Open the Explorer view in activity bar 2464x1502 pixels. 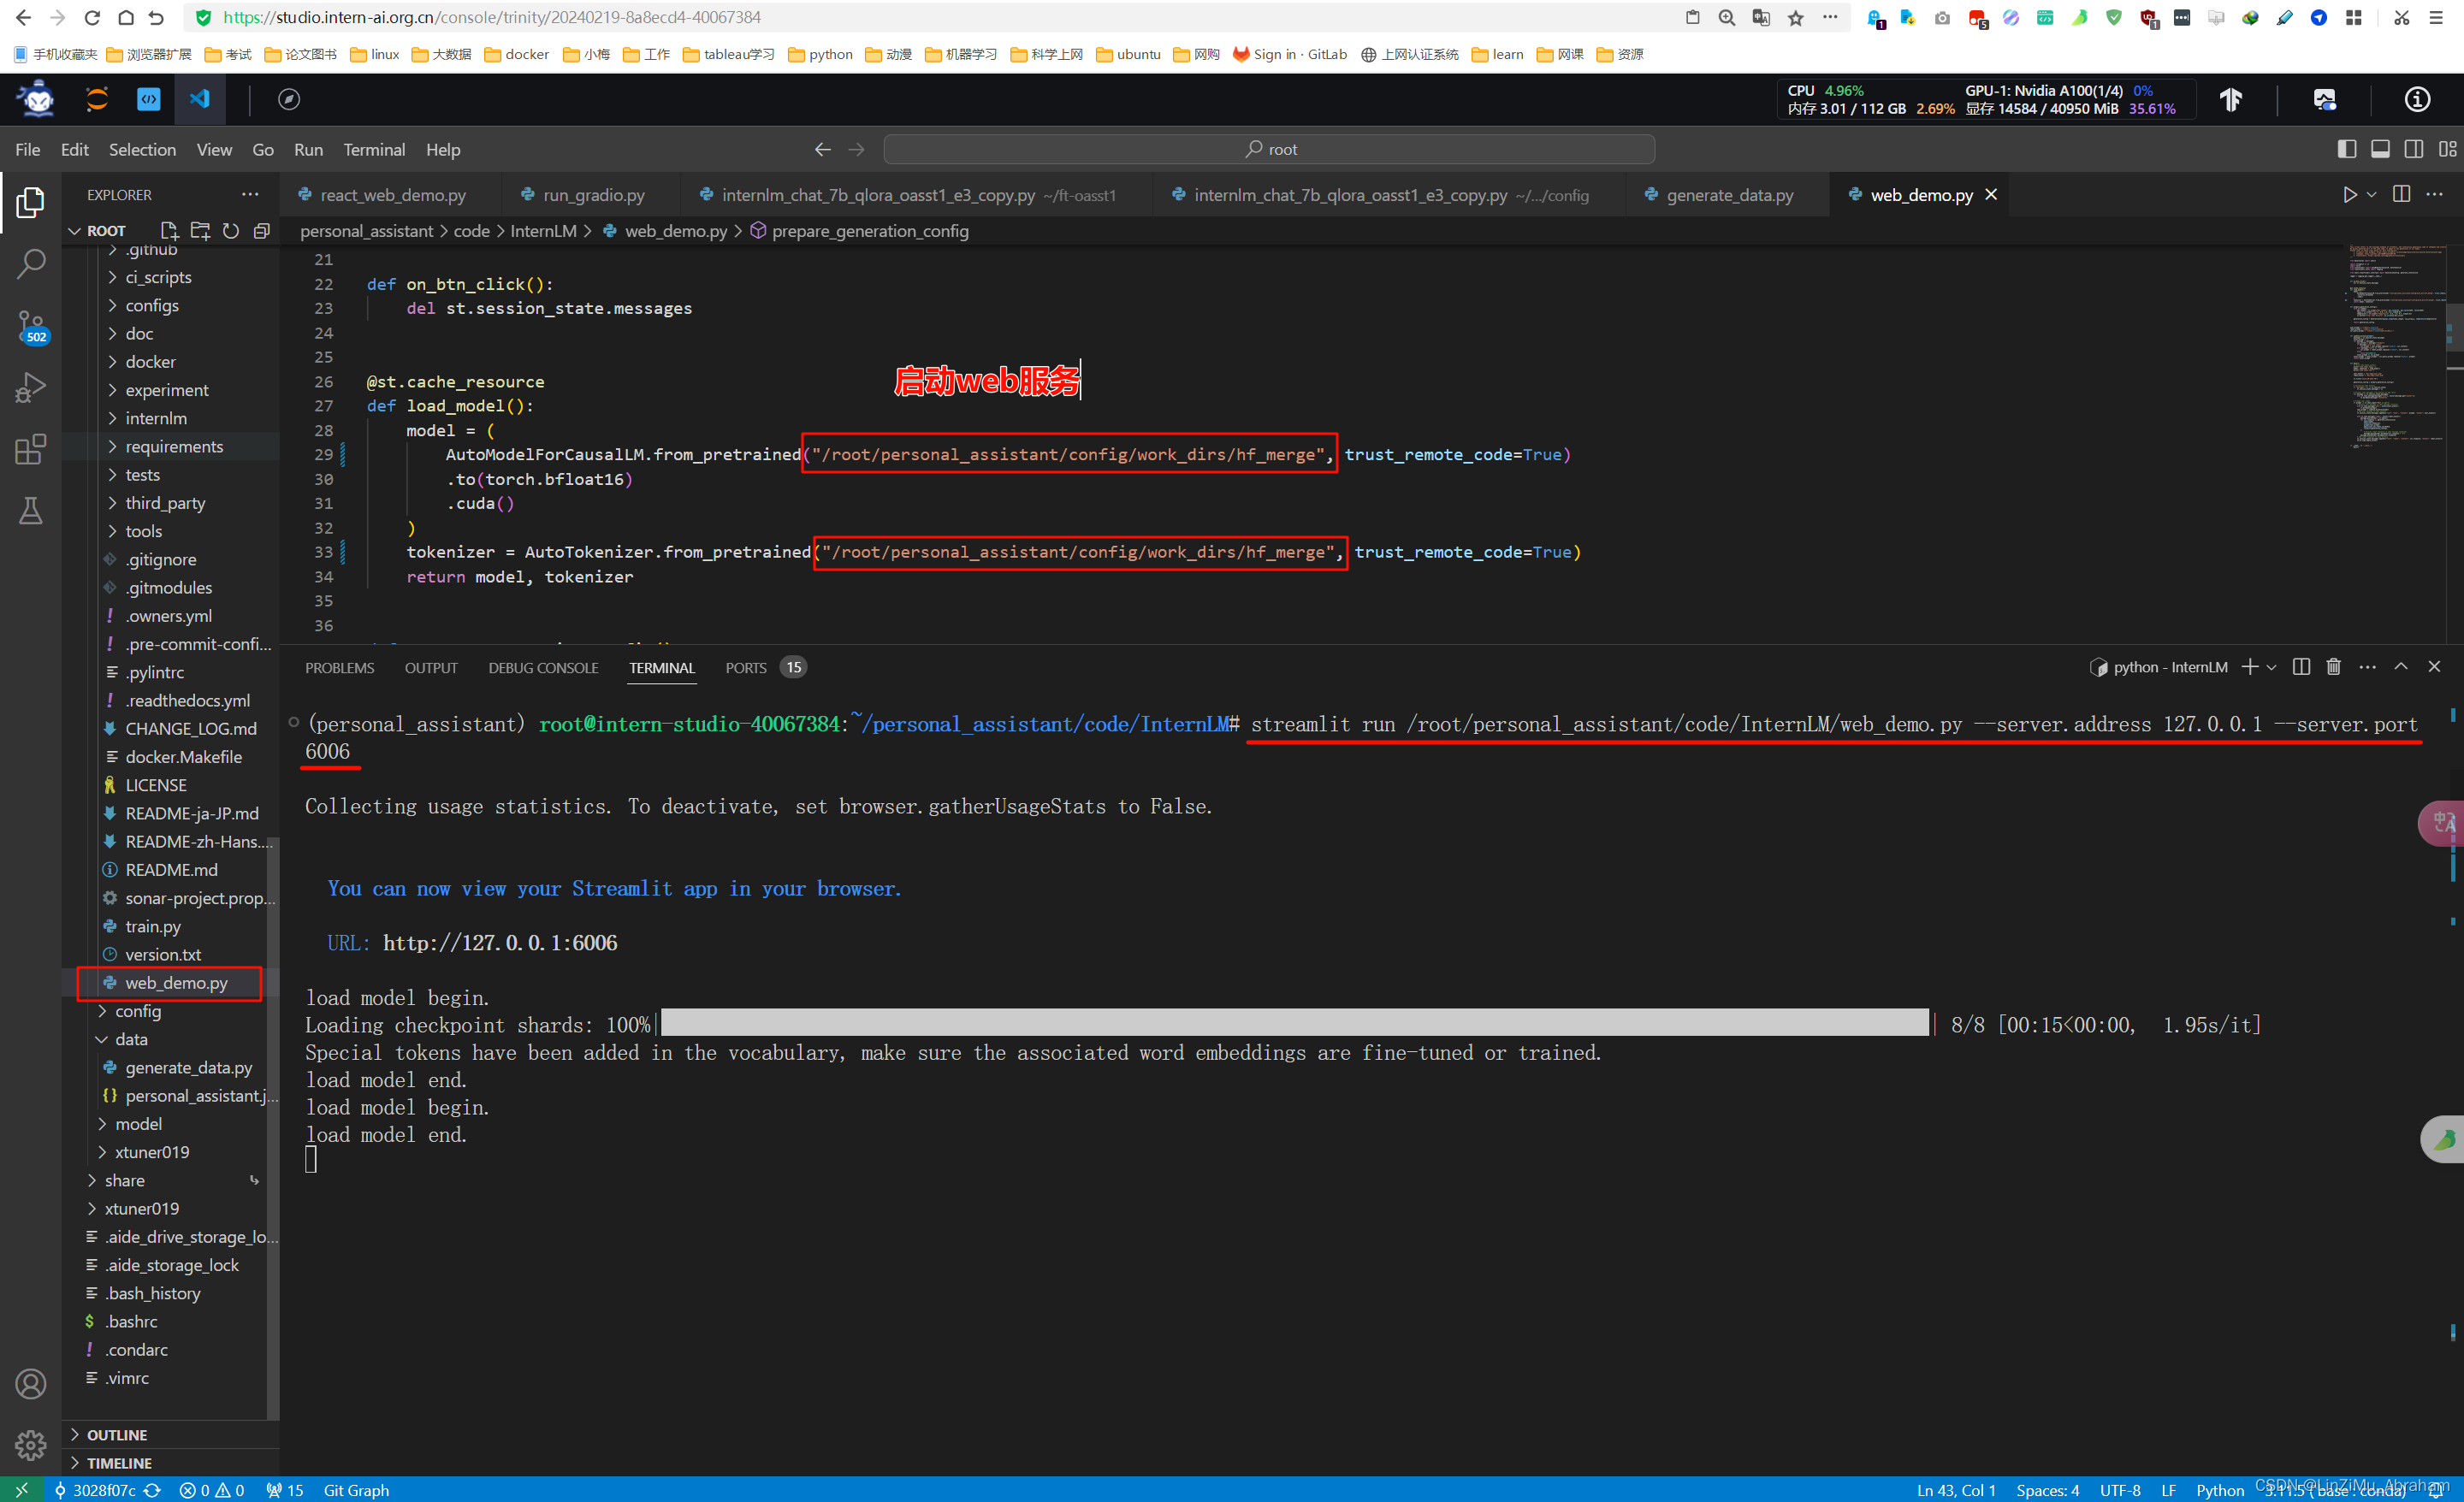[30, 202]
